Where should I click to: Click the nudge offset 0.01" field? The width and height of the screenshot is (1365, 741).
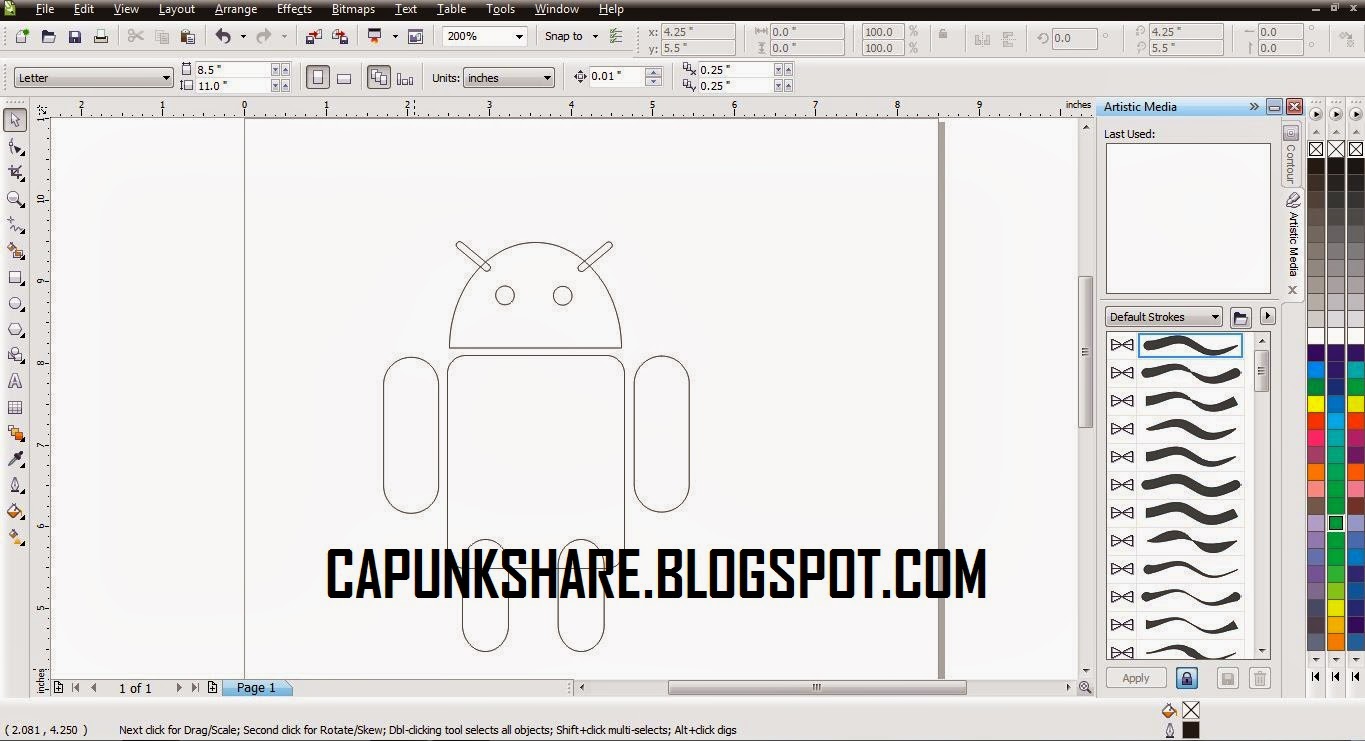617,77
